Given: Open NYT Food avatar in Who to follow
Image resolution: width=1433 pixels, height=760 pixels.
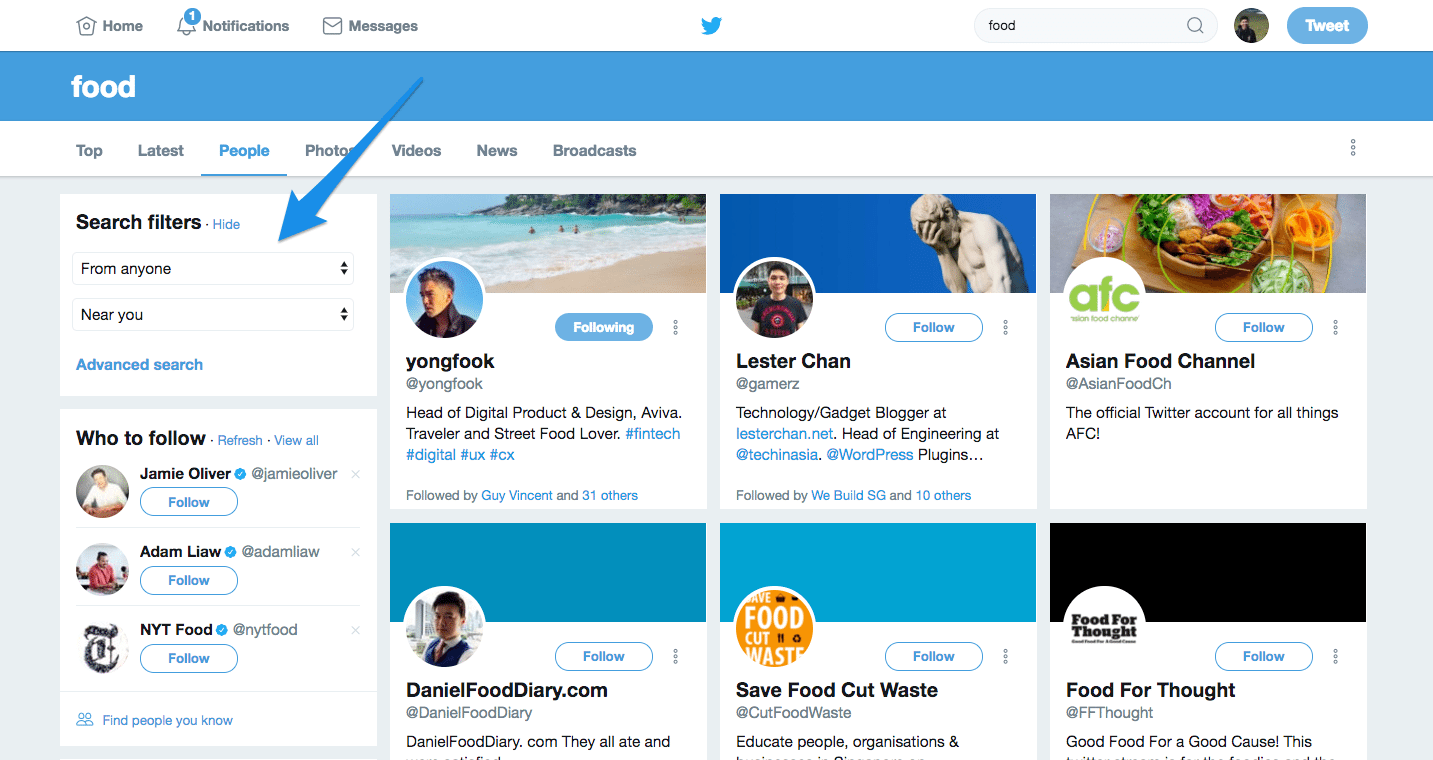Looking at the screenshot, I should pyautogui.click(x=103, y=647).
